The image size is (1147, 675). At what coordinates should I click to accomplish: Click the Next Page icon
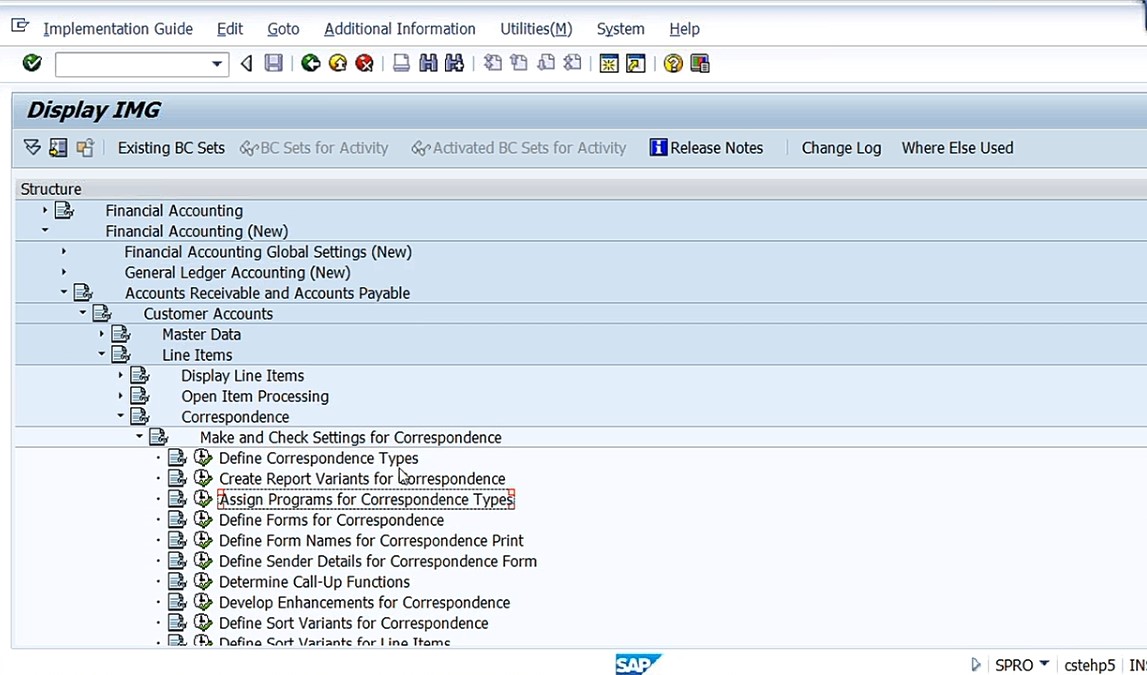[546, 64]
